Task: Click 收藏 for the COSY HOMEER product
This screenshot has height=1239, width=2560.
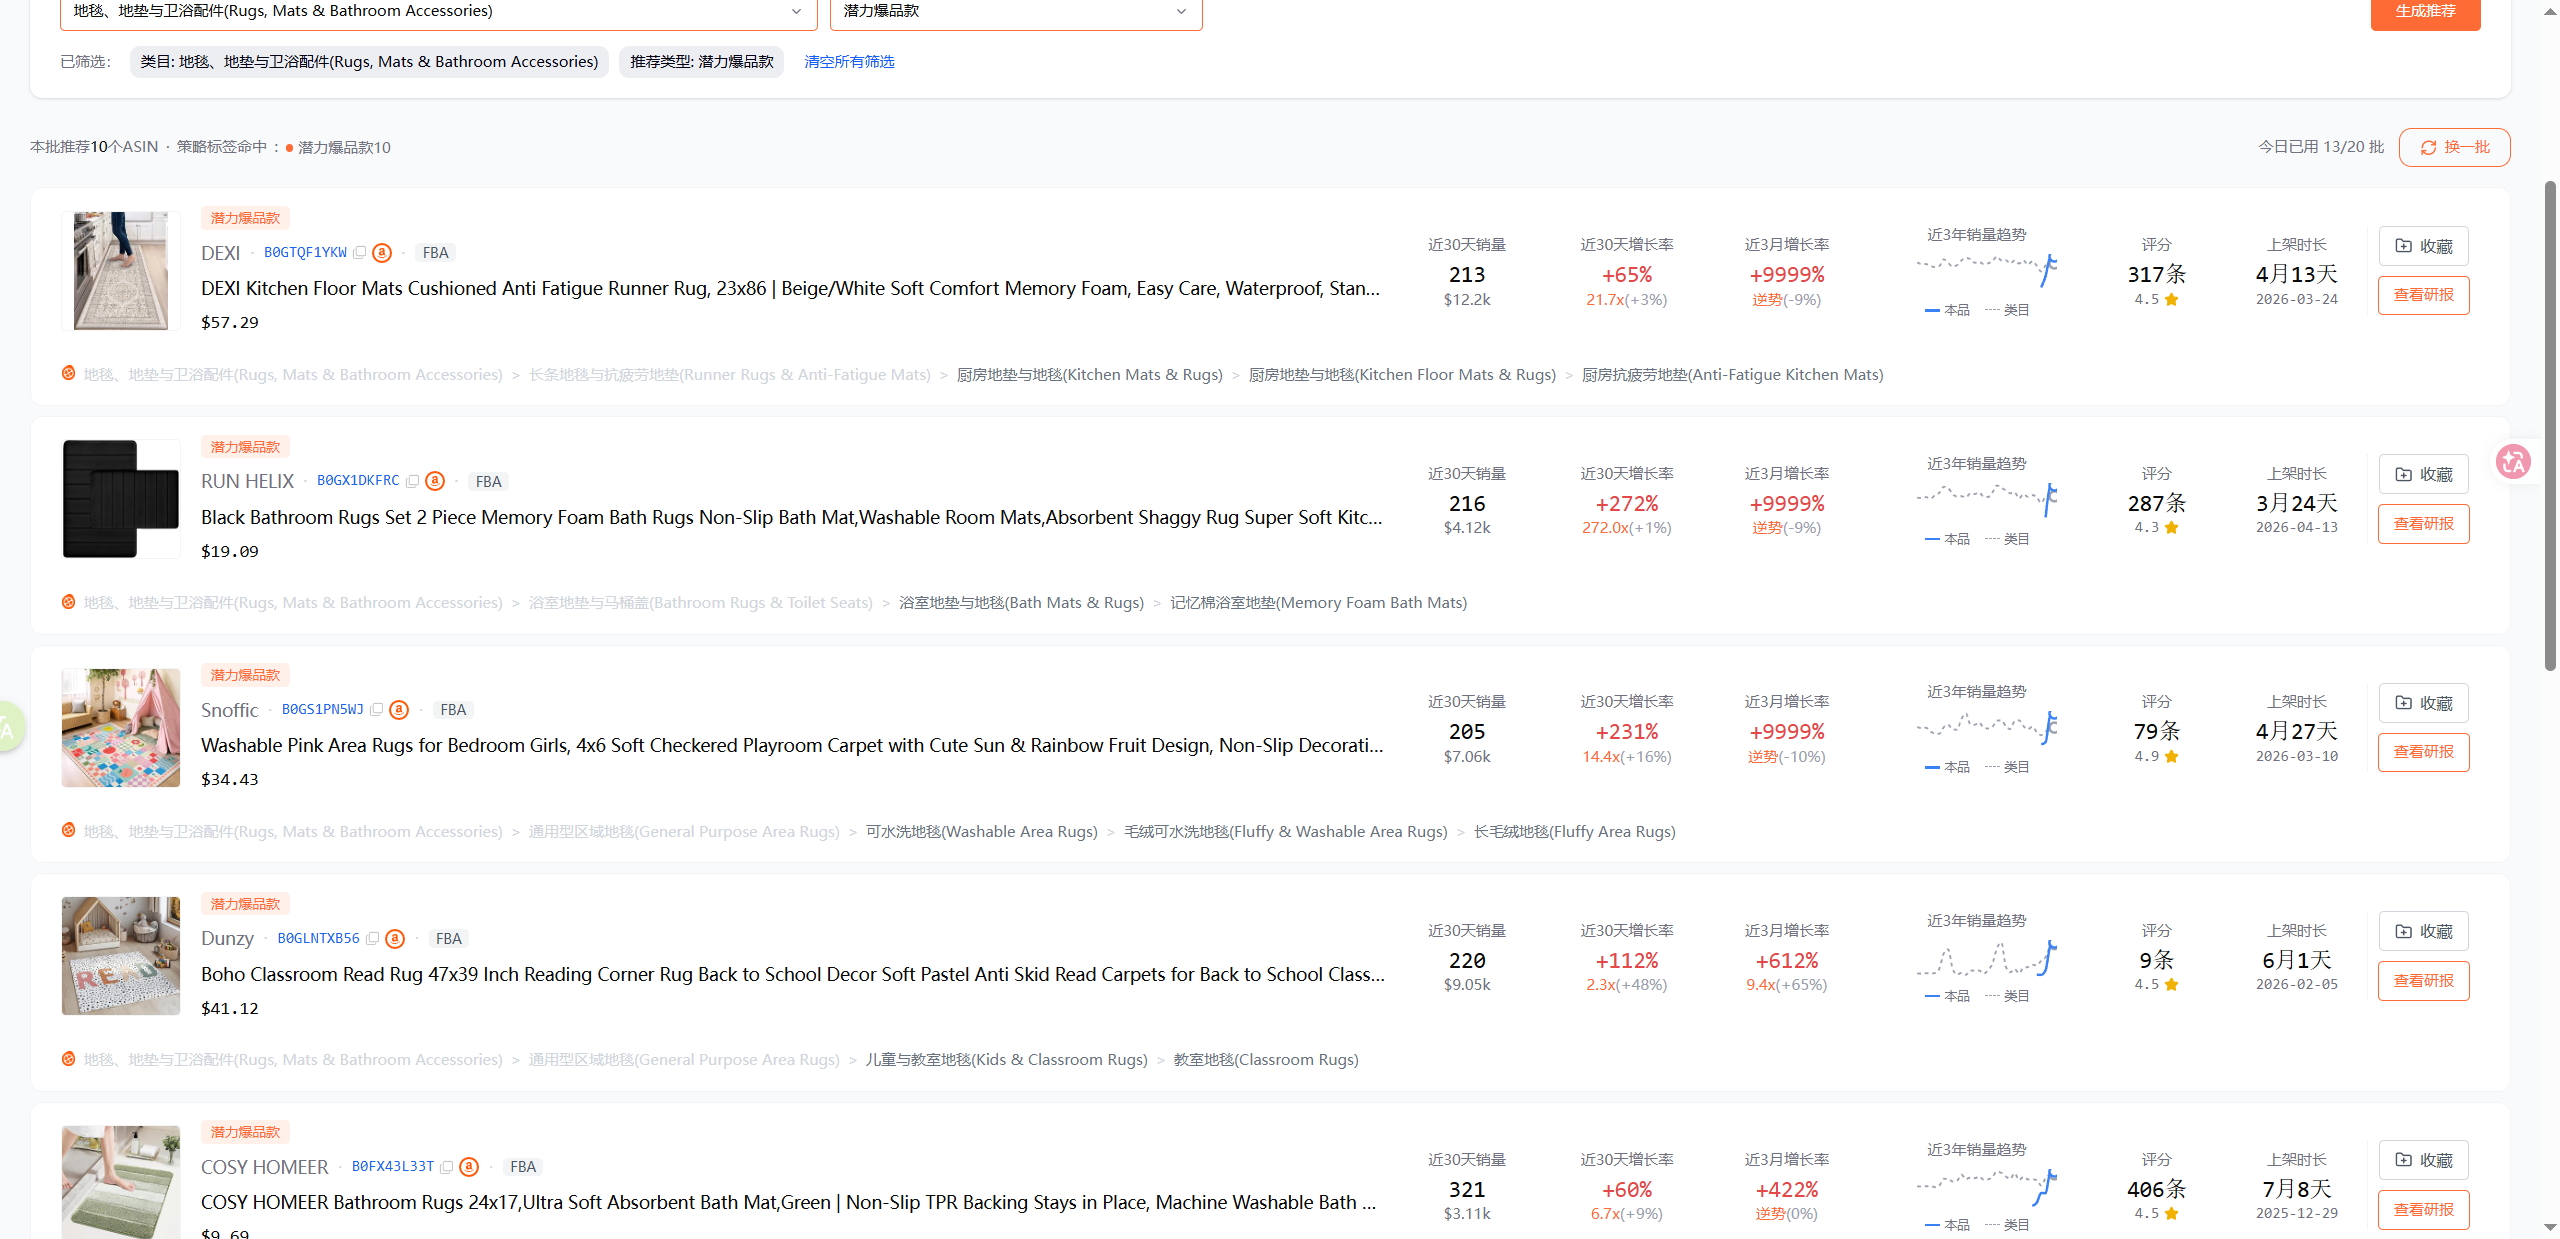Action: click(x=2423, y=1160)
